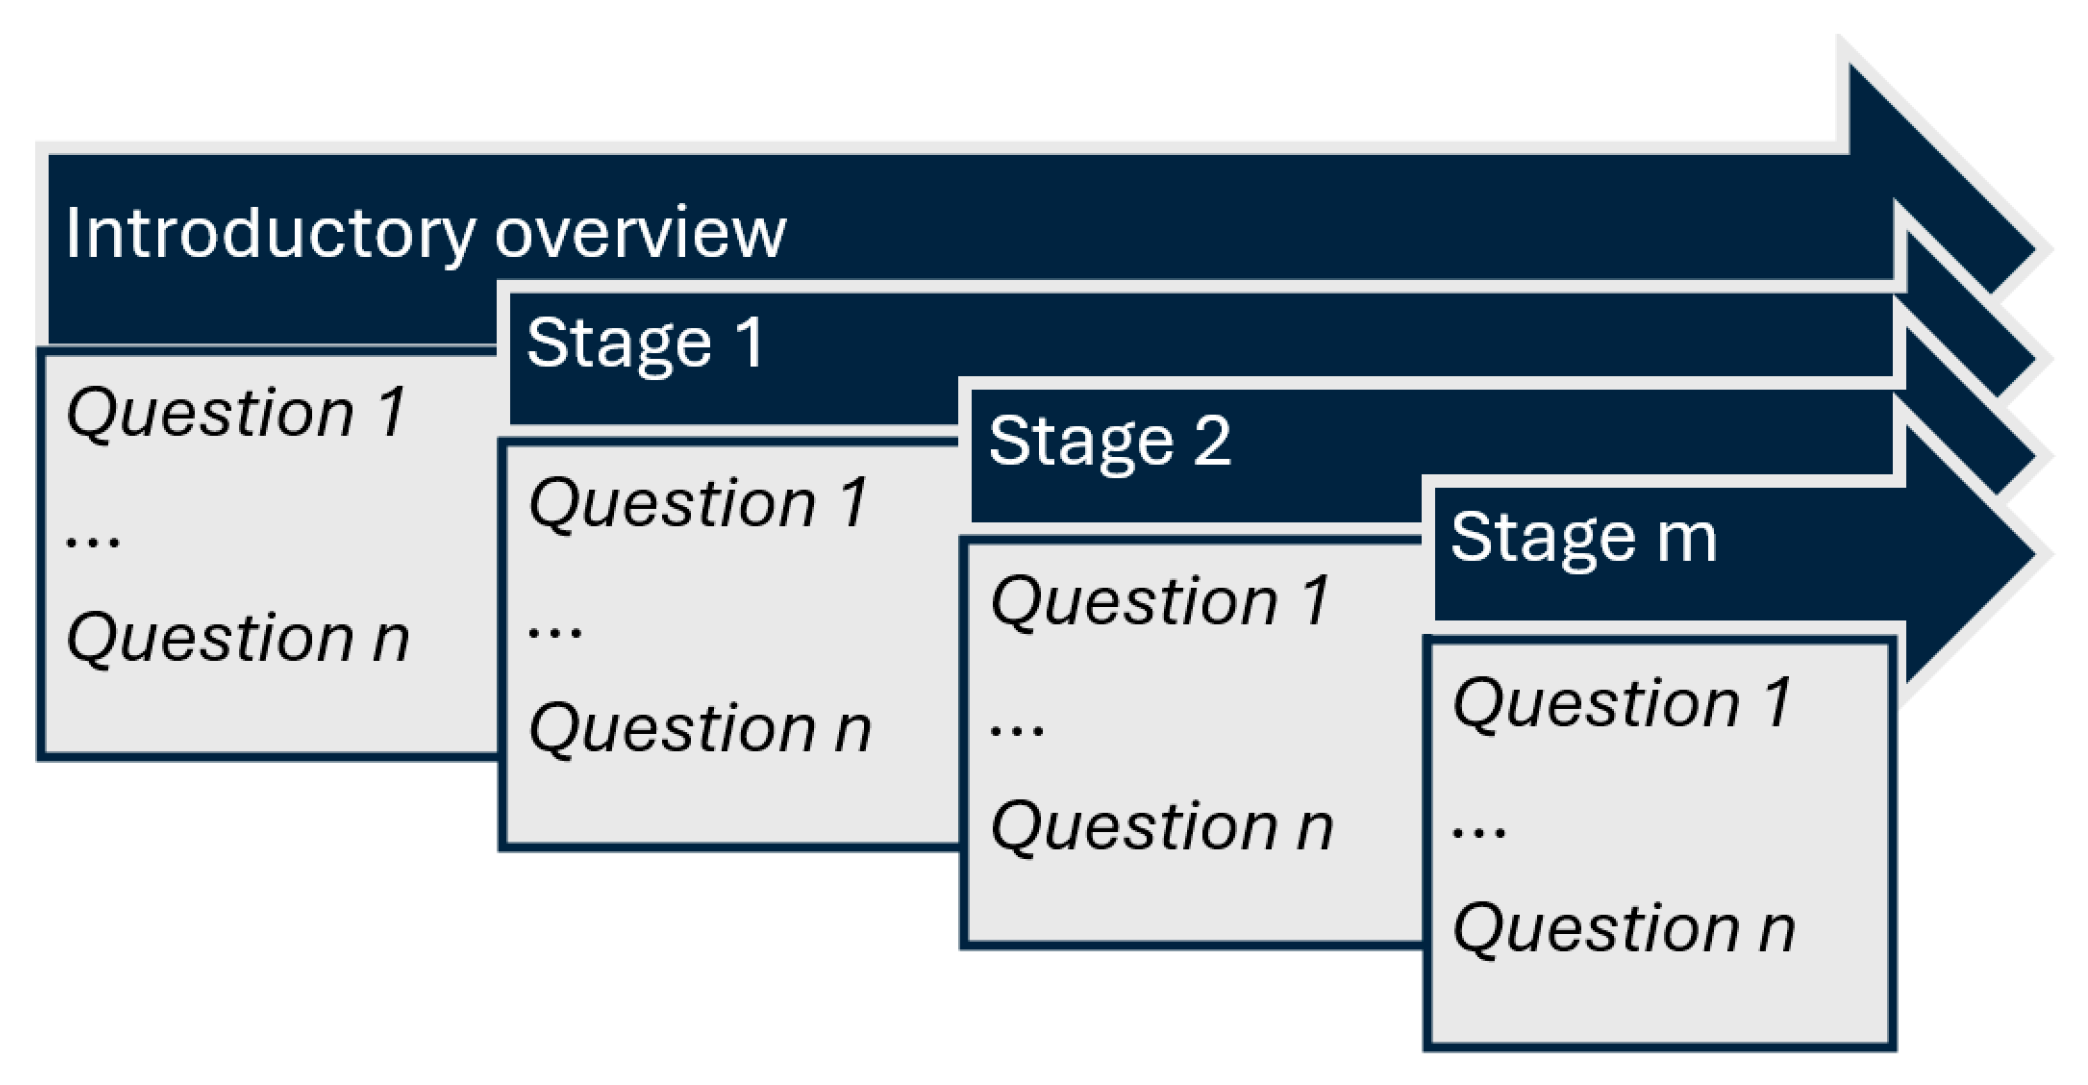Select Question 1 in the Stage 1 box
2088x1085 pixels.
[699, 503]
